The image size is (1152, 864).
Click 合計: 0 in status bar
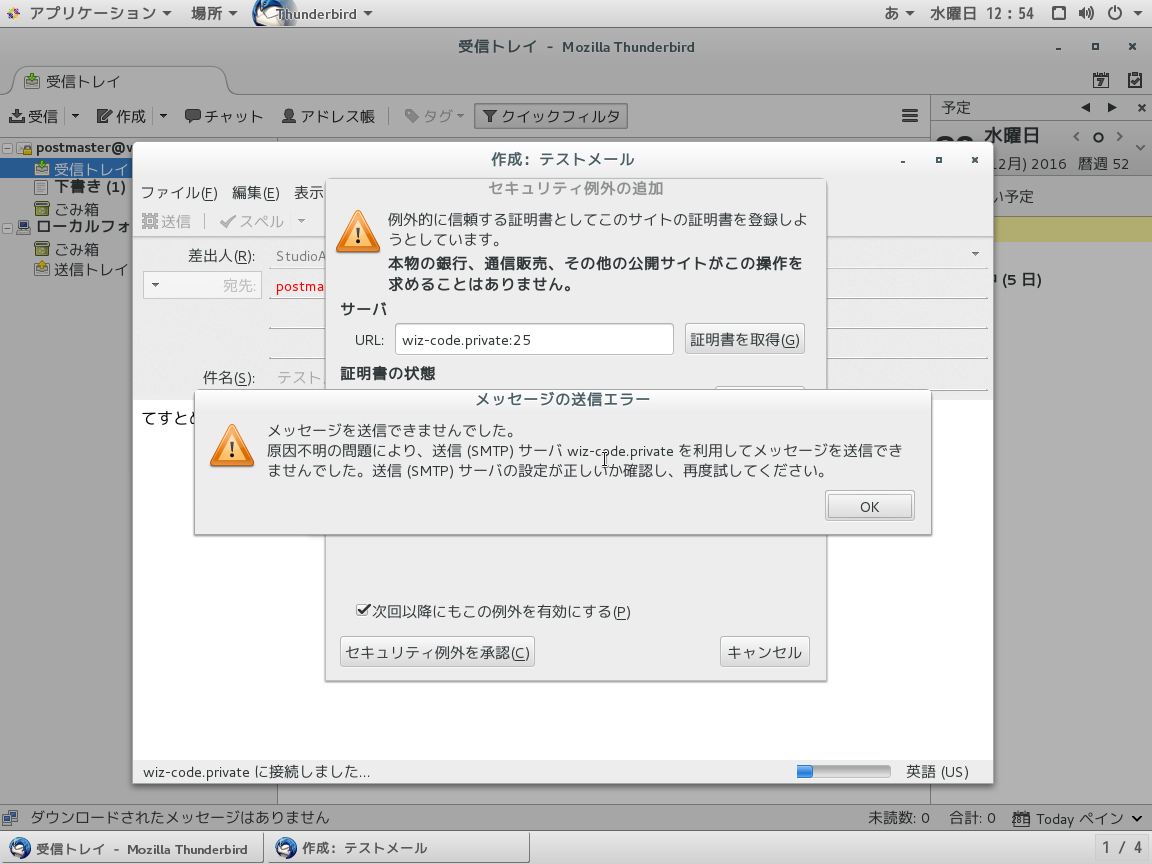tap(972, 818)
